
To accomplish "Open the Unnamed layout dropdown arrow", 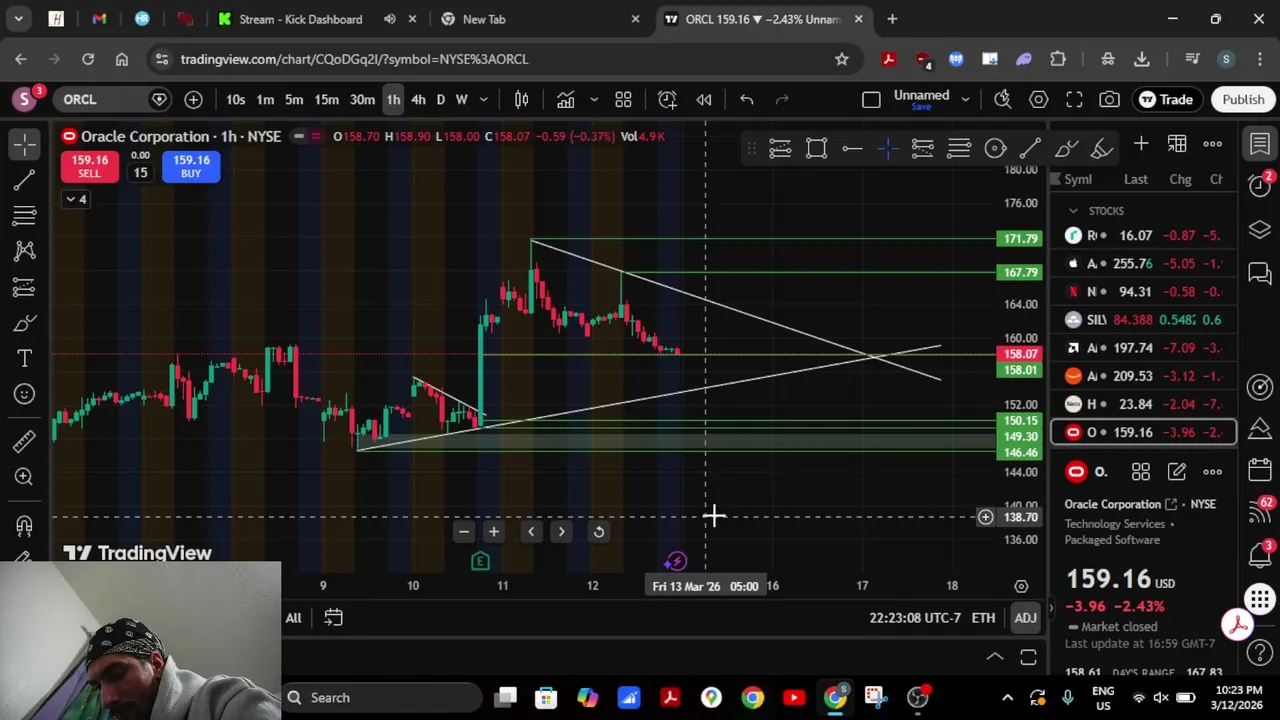I will [965, 99].
